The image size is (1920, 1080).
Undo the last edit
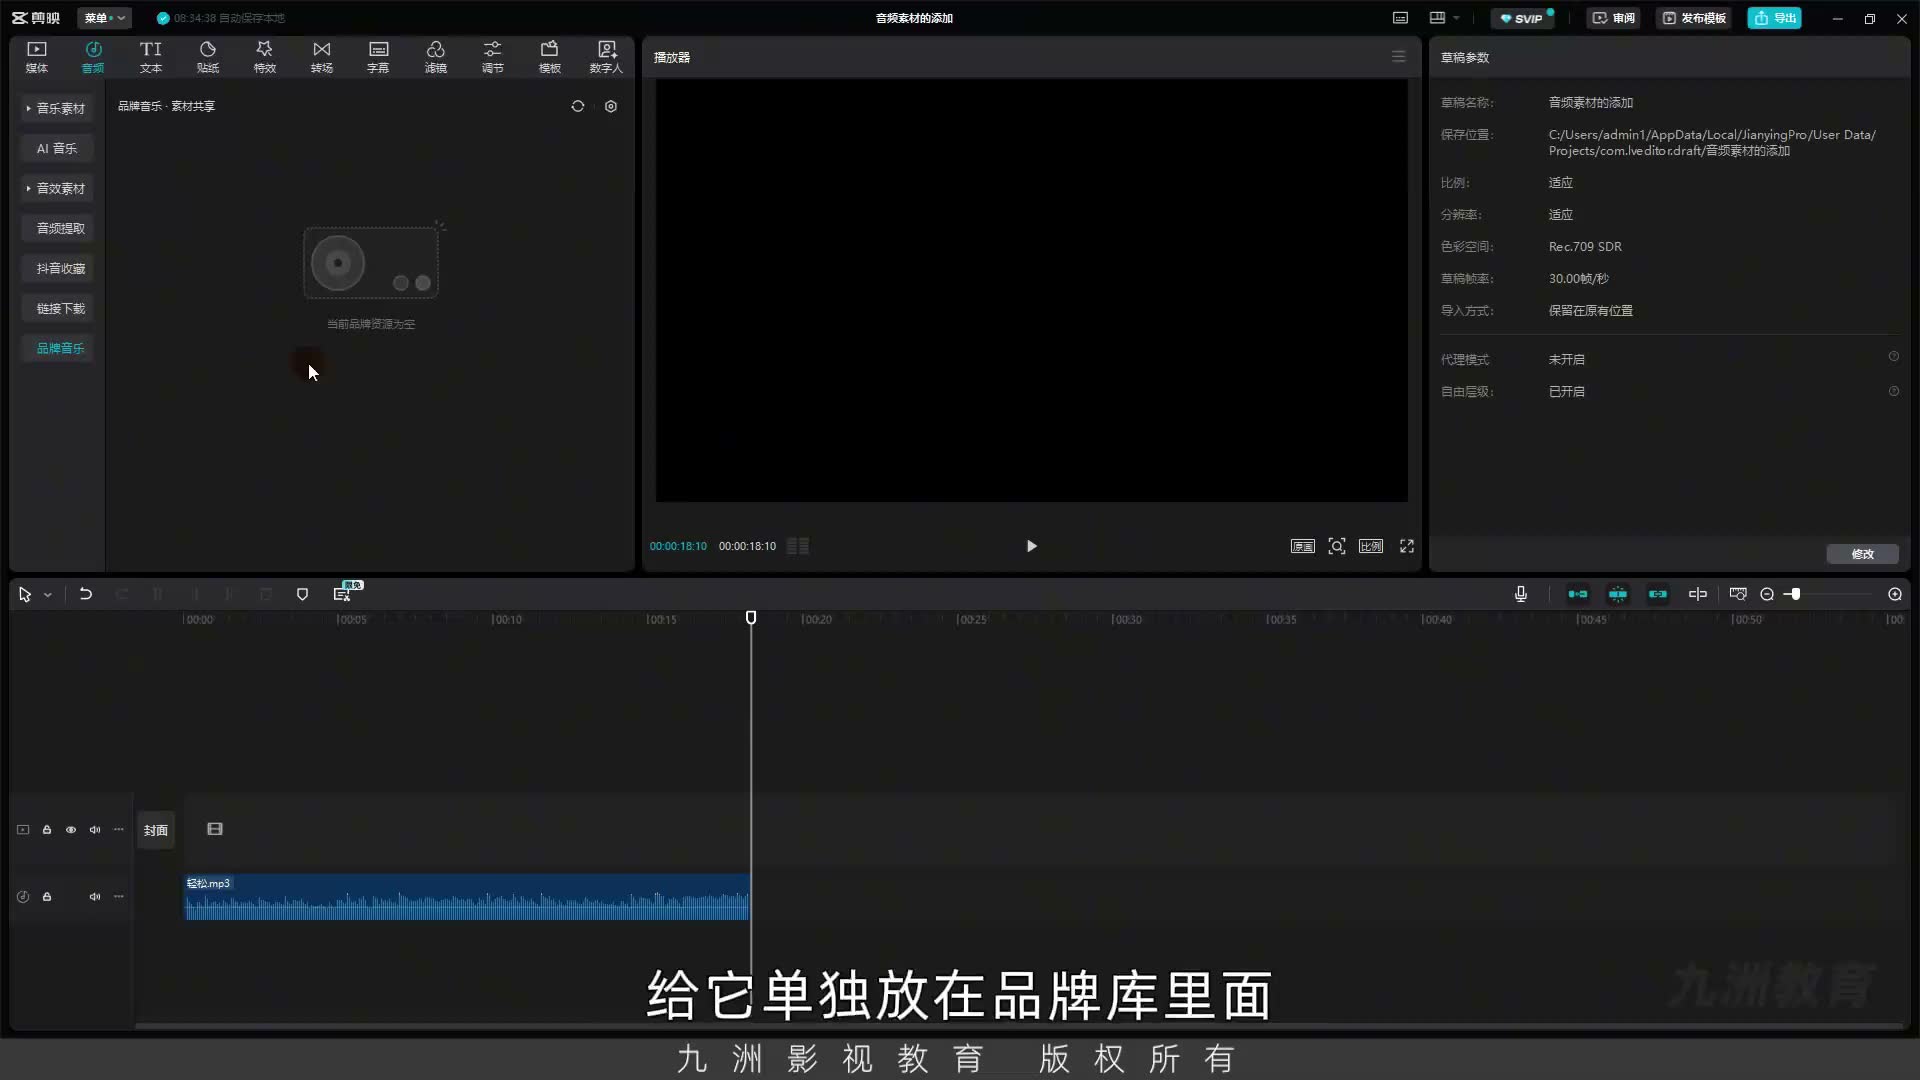click(86, 594)
